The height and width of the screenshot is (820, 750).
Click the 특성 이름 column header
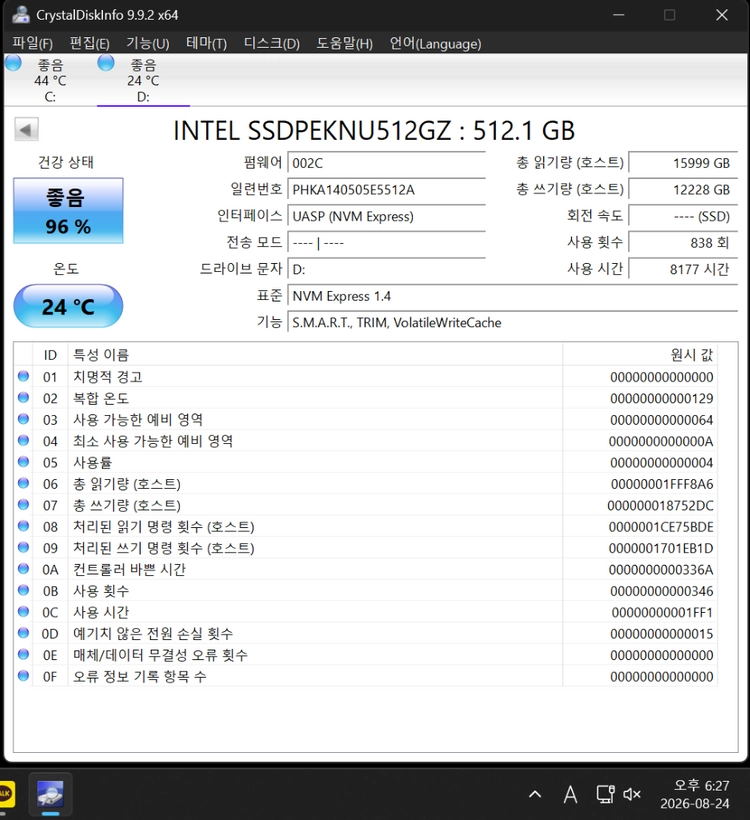tap(315, 355)
